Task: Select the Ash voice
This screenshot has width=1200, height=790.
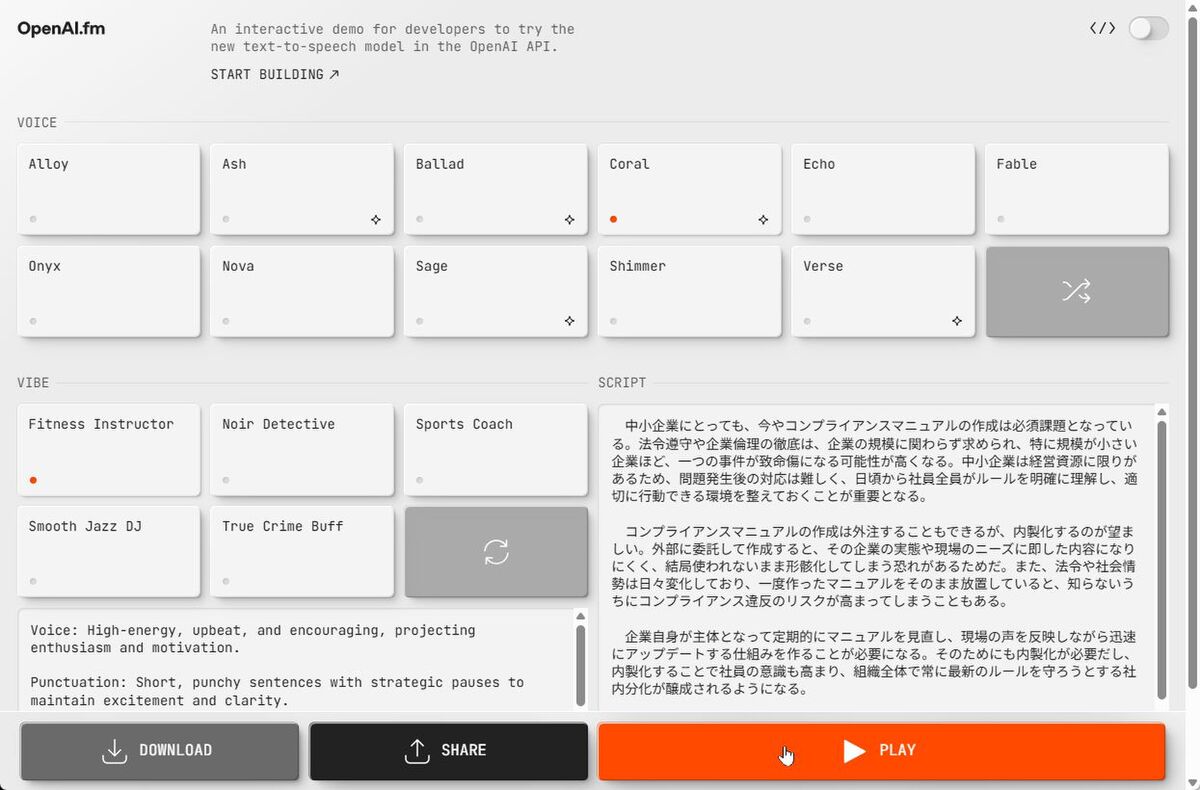Action: tap(302, 188)
